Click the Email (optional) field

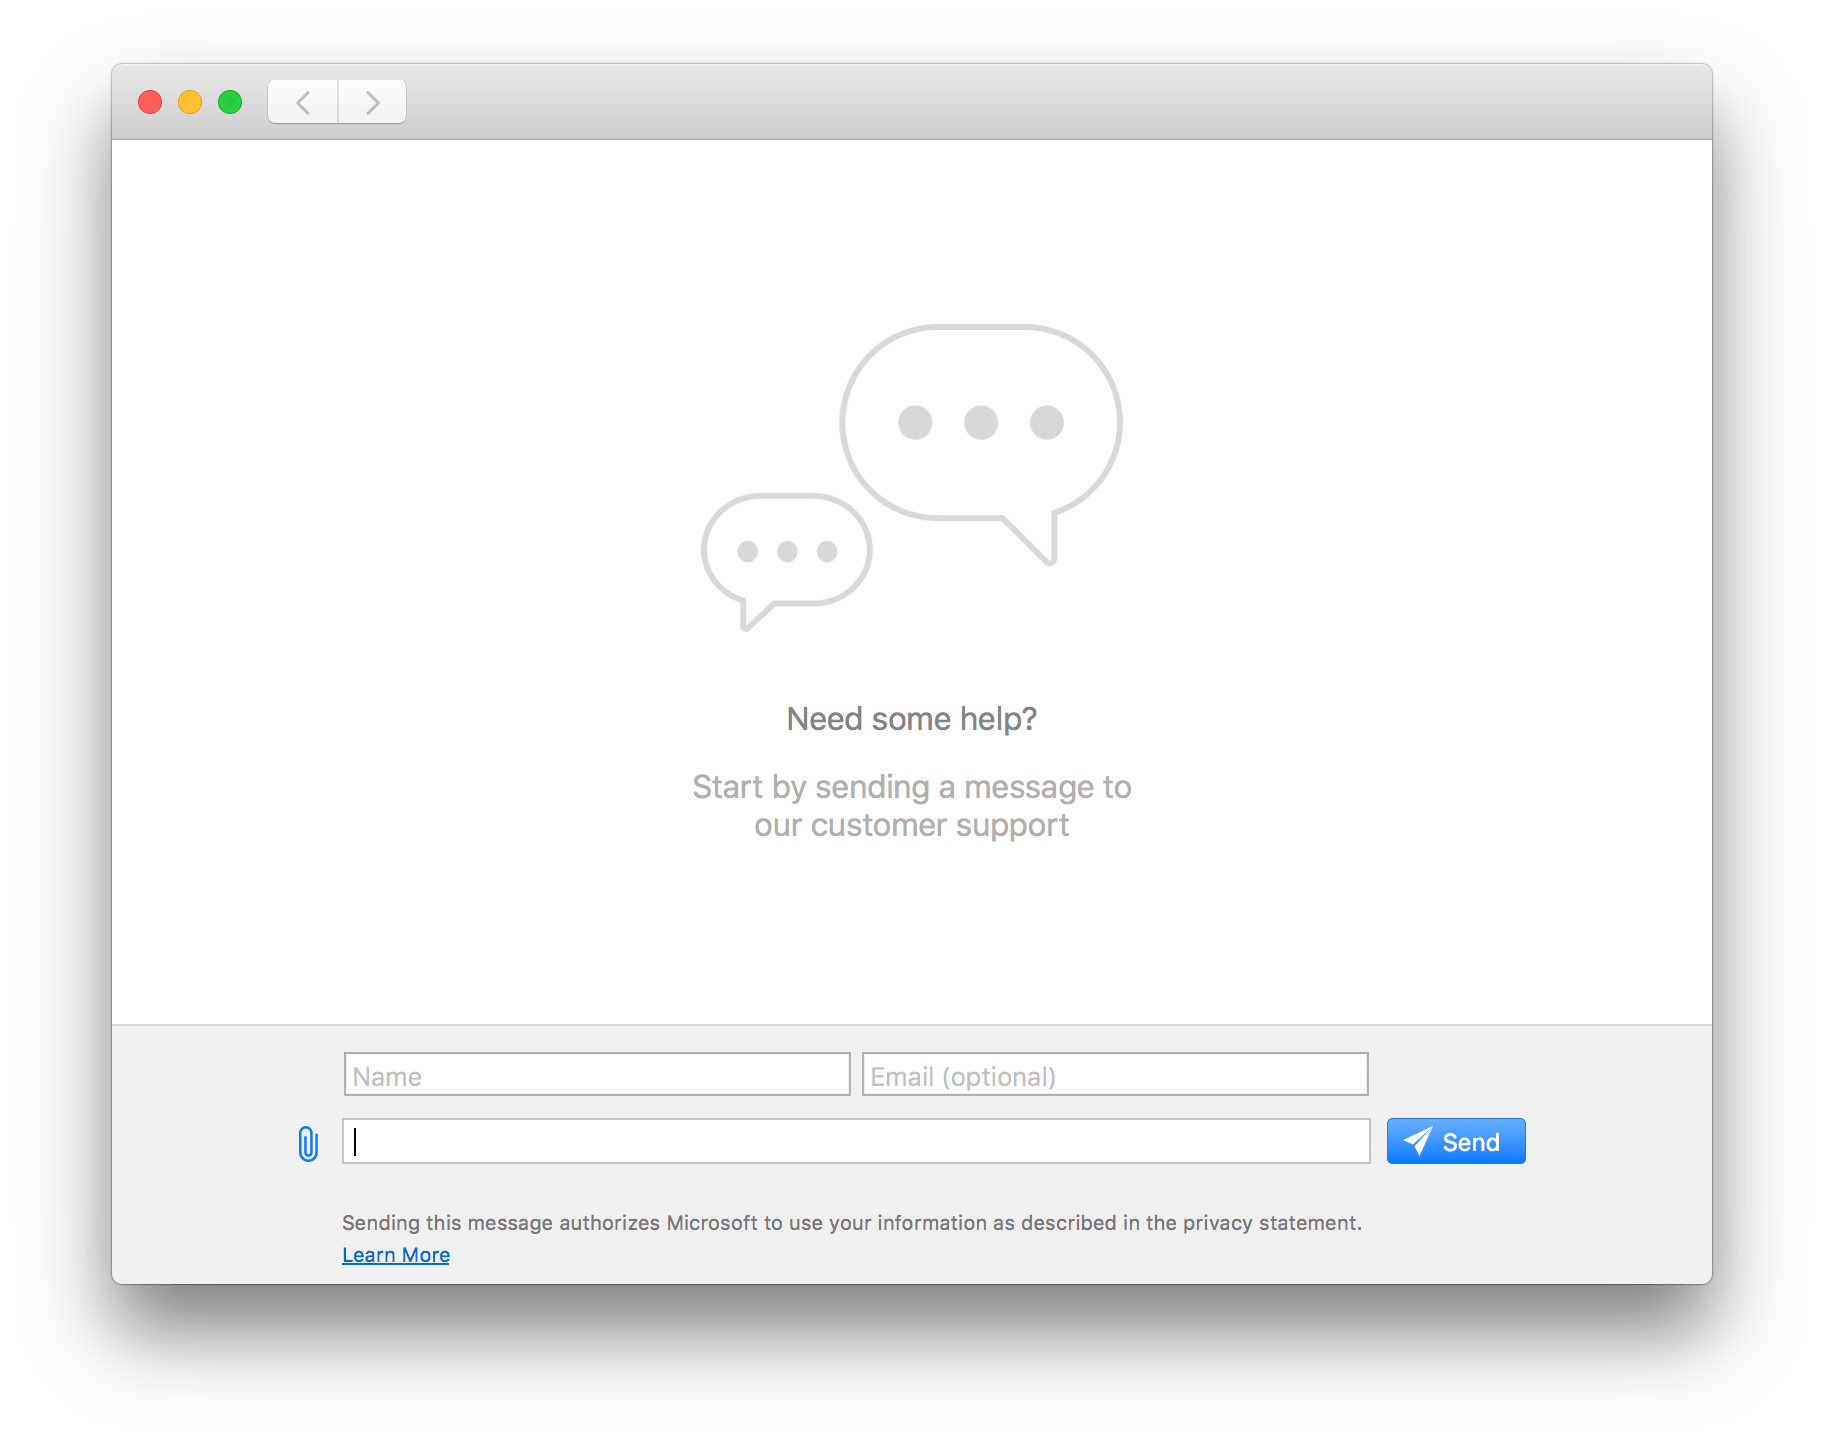pyautogui.click(x=1114, y=1074)
